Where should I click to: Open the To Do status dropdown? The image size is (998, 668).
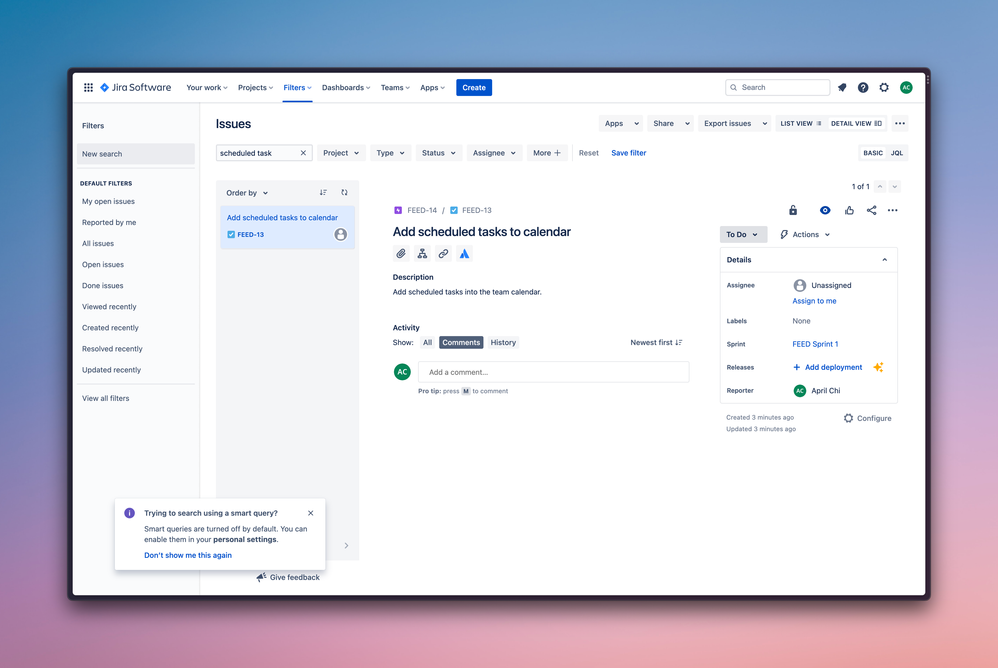pos(743,235)
